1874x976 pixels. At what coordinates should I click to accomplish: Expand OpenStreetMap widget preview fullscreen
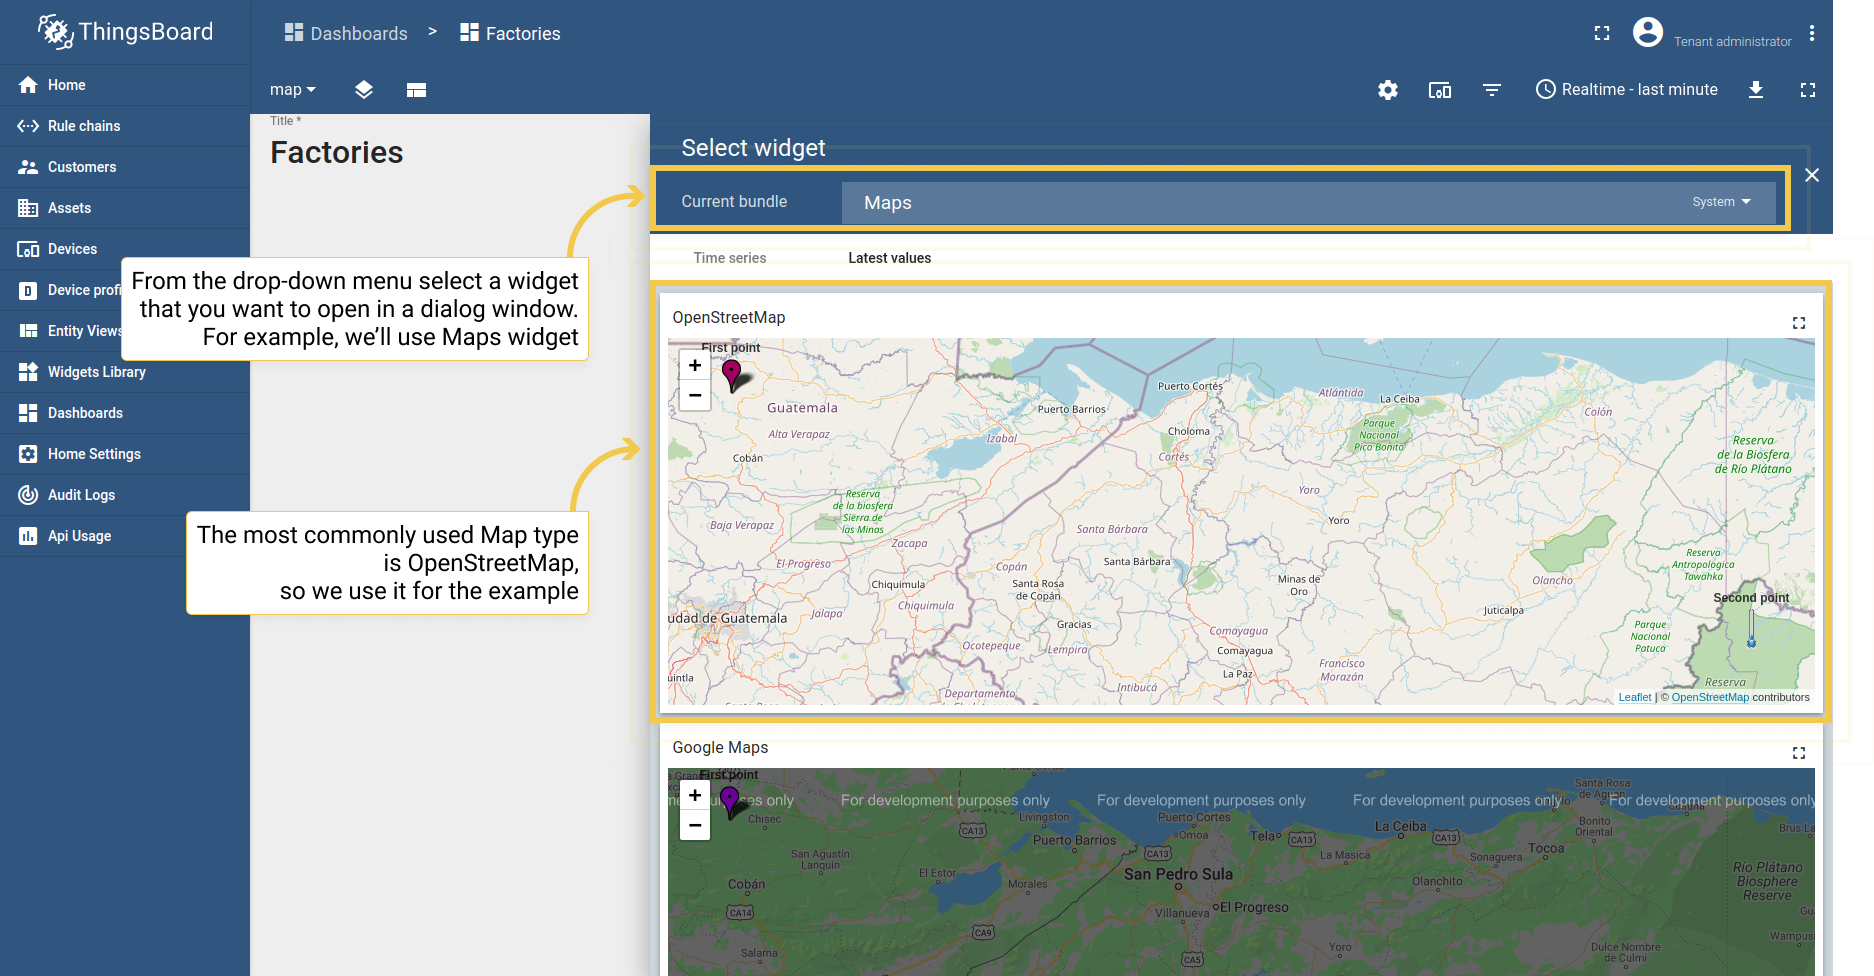1799,323
